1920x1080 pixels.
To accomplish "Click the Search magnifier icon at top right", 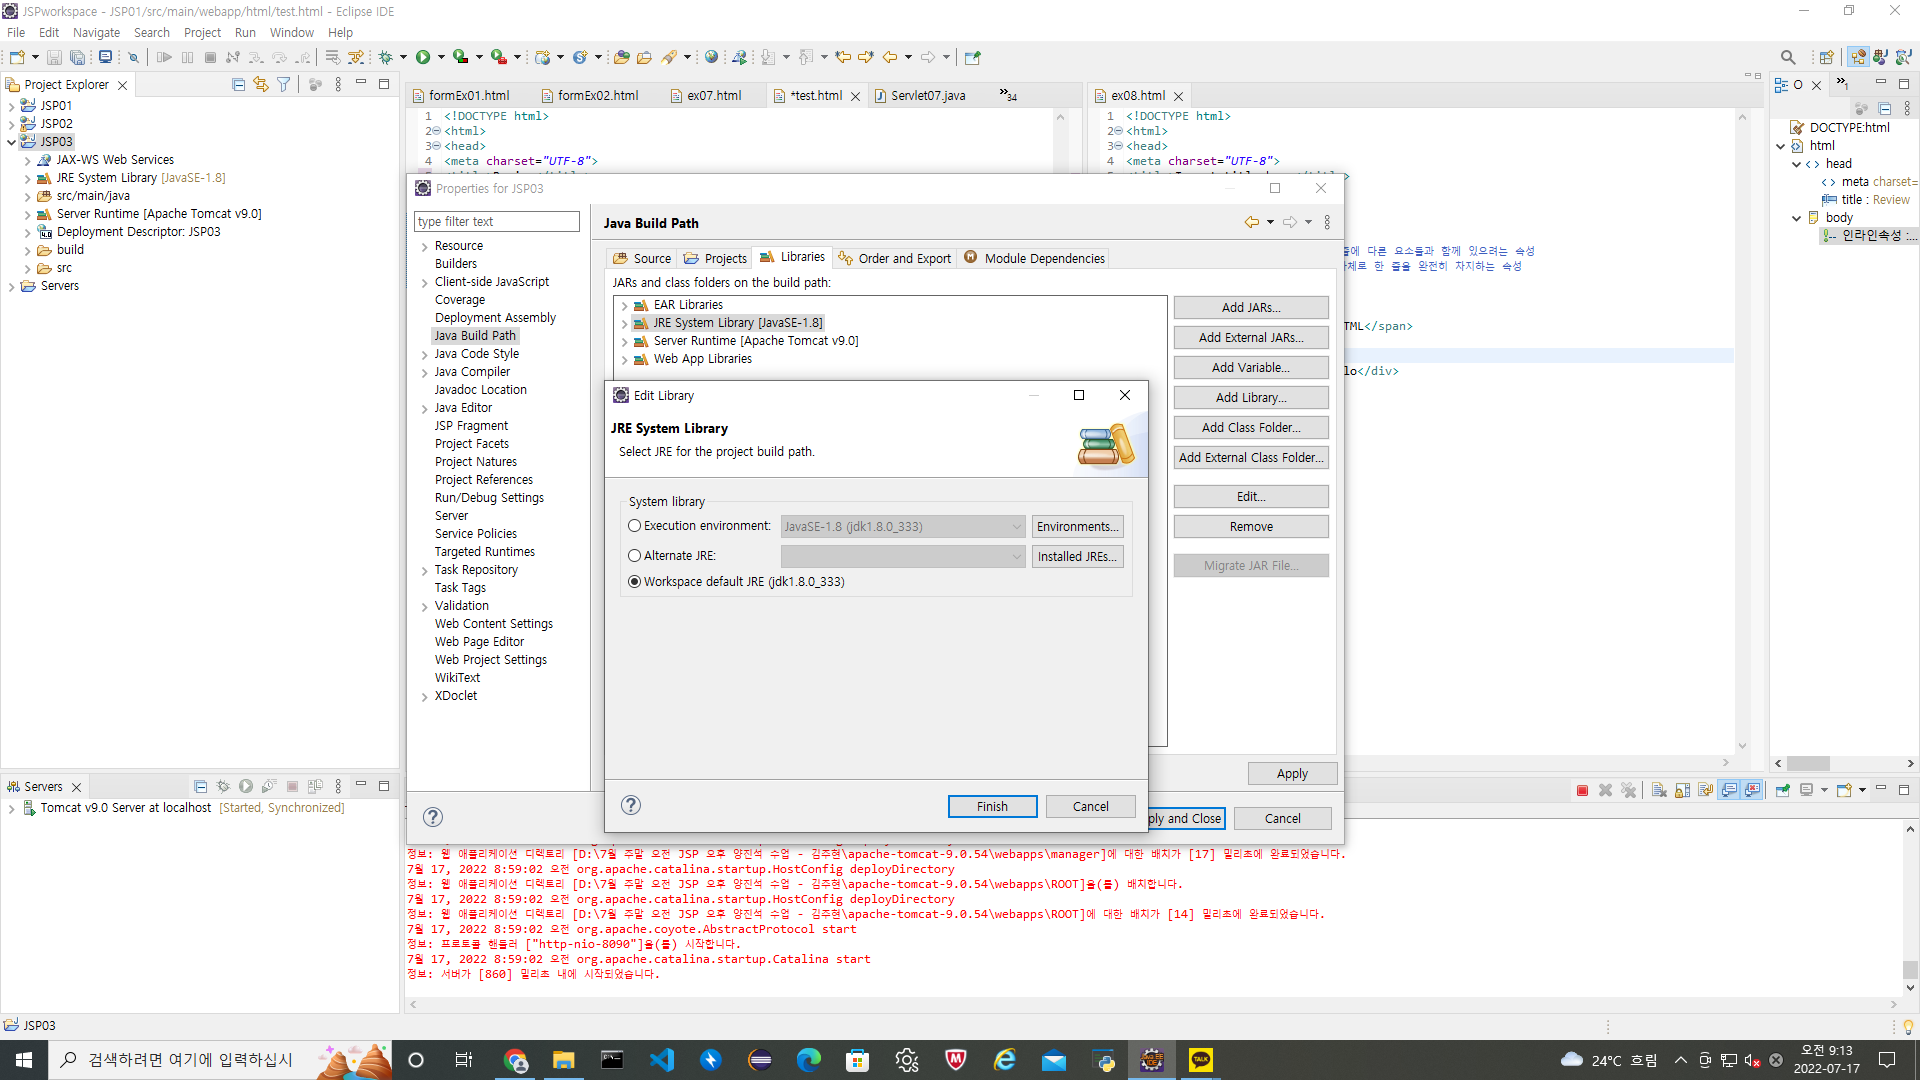I will [x=1788, y=57].
